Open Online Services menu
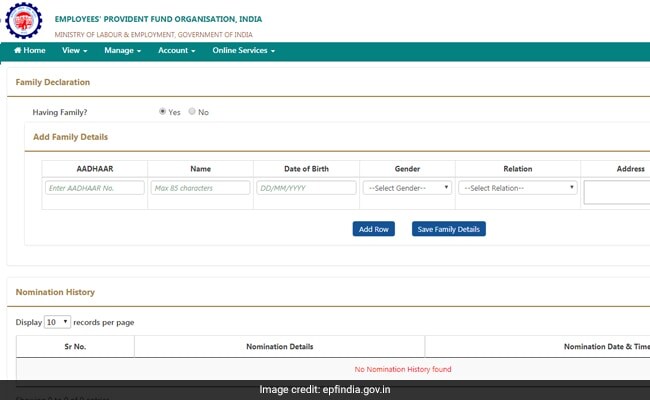Screen dimensions: 650x400 (243, 50)
